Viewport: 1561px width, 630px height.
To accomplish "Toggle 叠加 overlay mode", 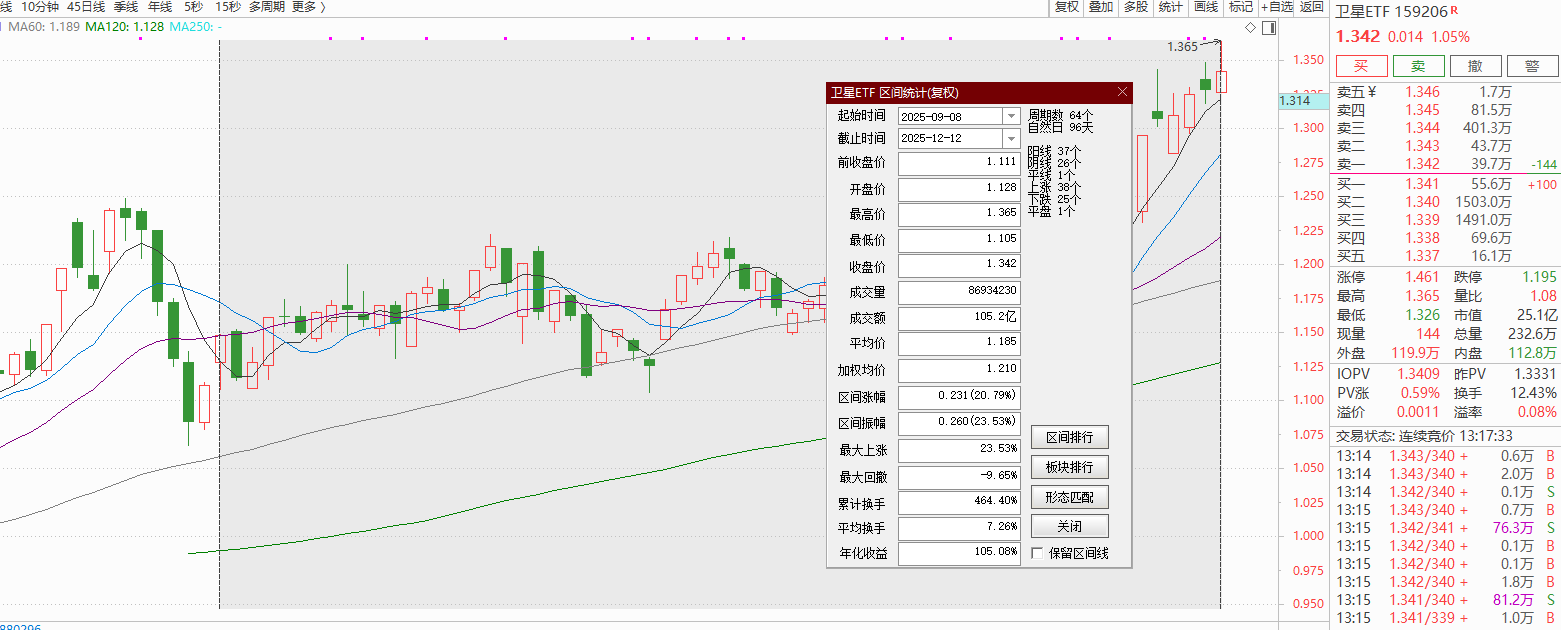I will tap(1101, 7).
